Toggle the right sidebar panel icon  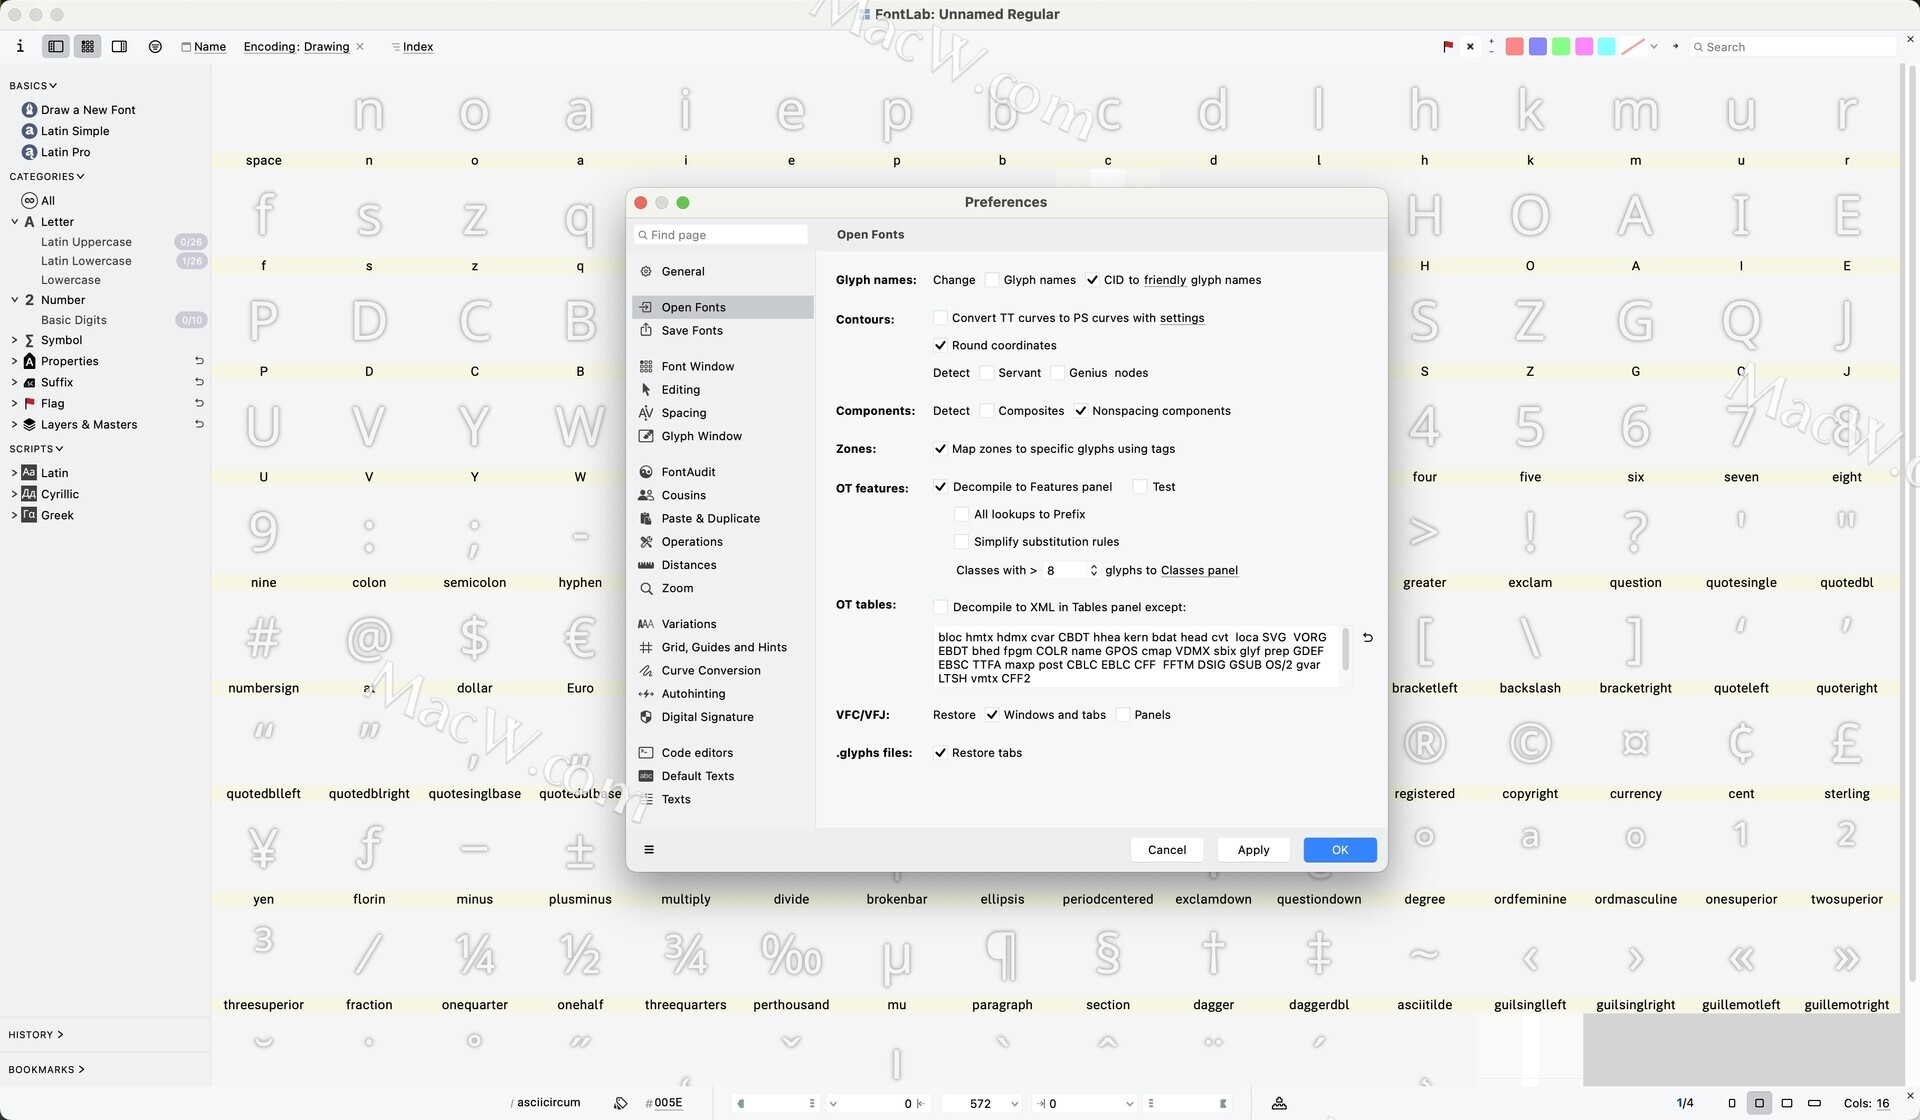point(119,46)
